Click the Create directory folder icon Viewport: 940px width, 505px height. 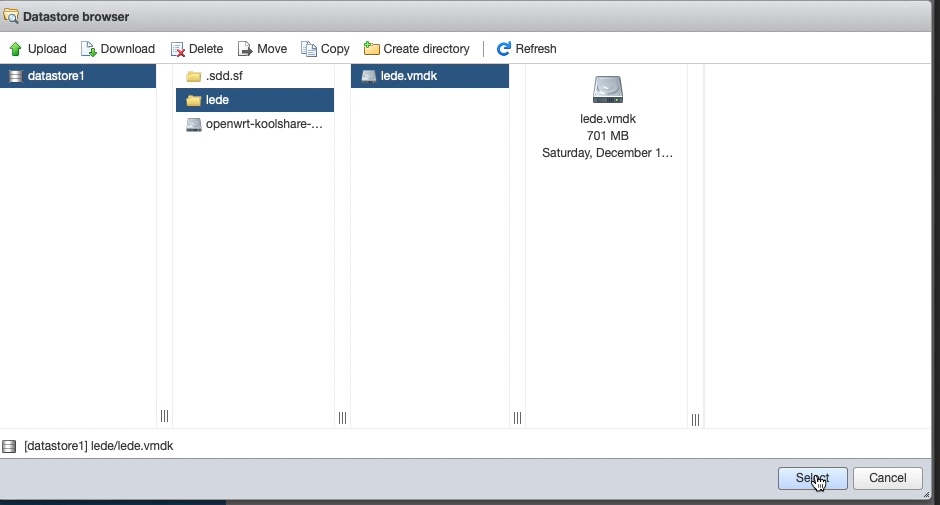click(x=372, y=49)
